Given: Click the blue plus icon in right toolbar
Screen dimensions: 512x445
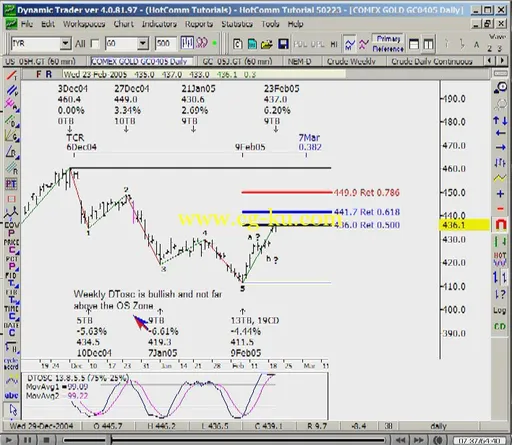Looking at the screenshot, I should [x=500, y=194].
